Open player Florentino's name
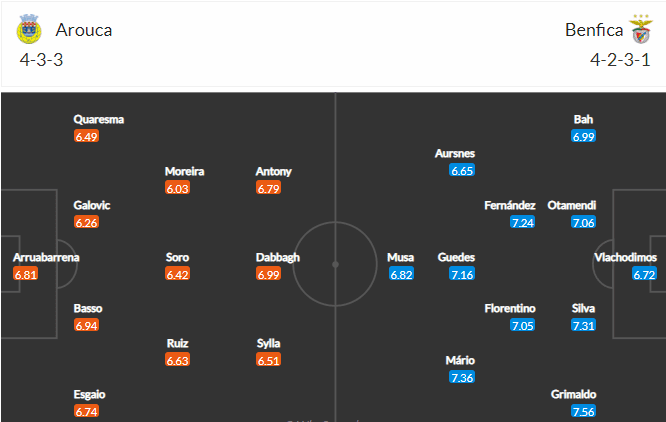The width and height of the screenshot is (666, 422). tap(510, 308)
